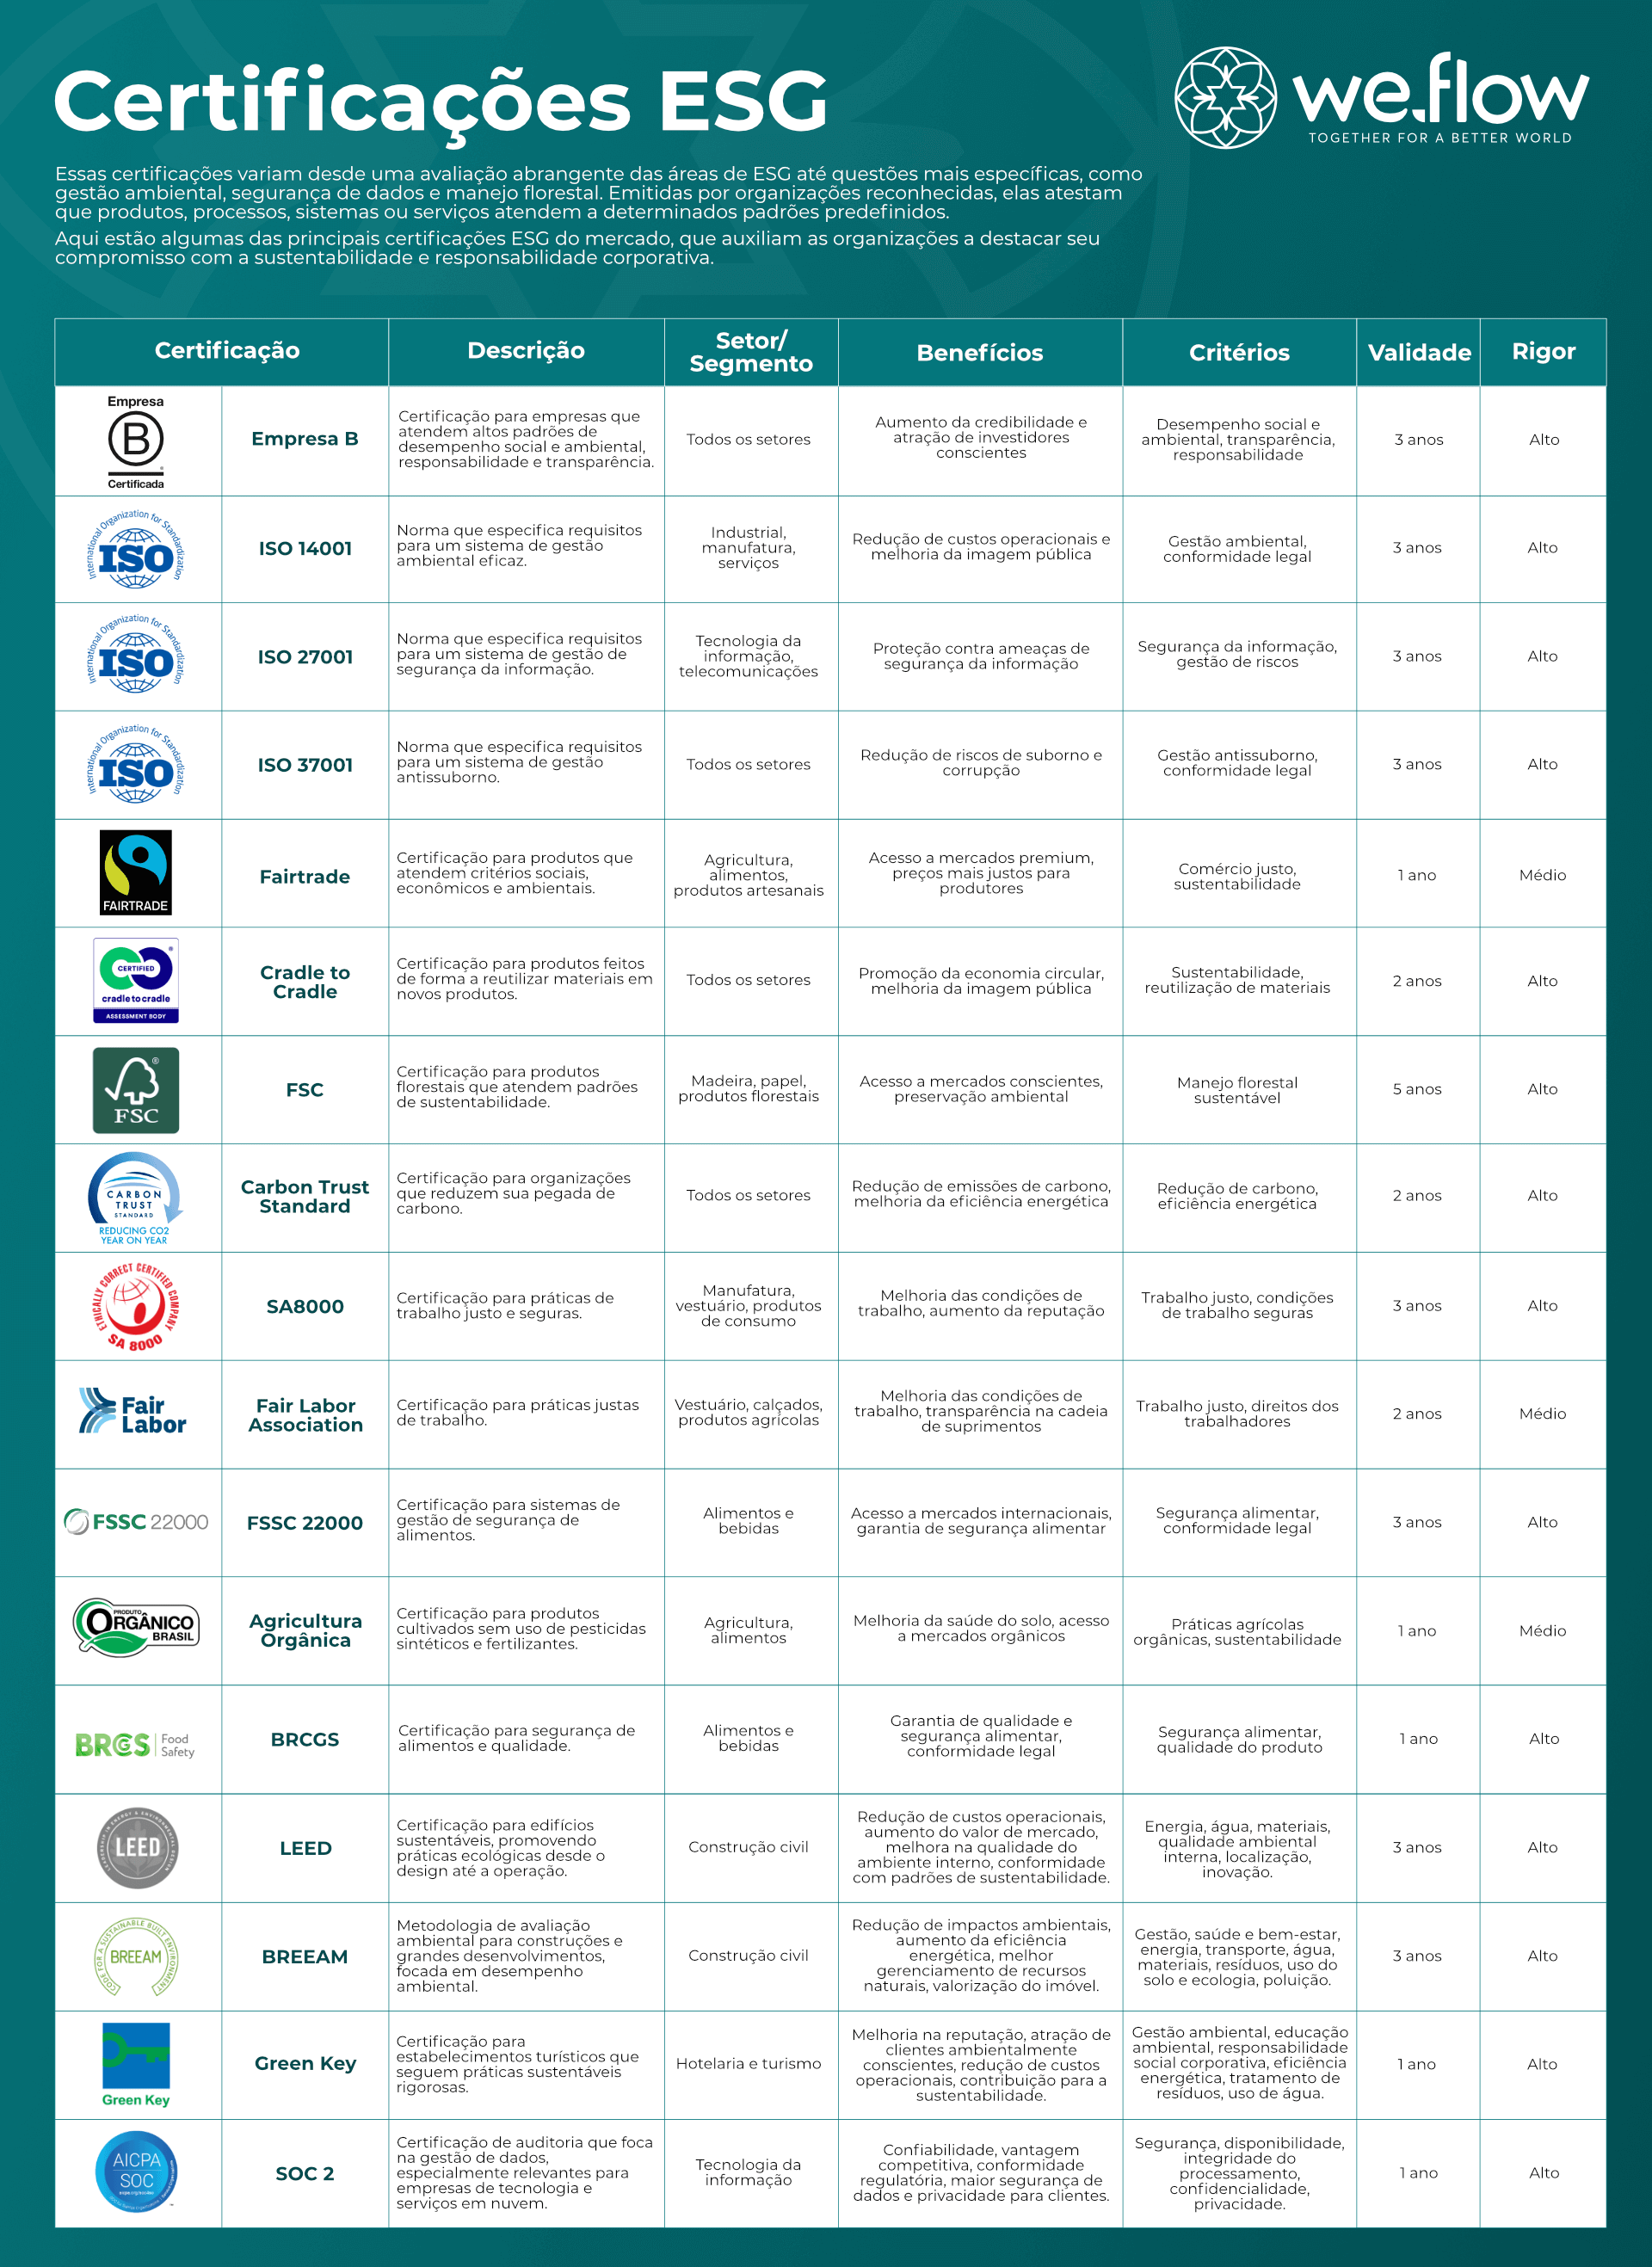Click the BRCGS Food Safety logo
1652x2267 pixels.
click(136, 1745)
